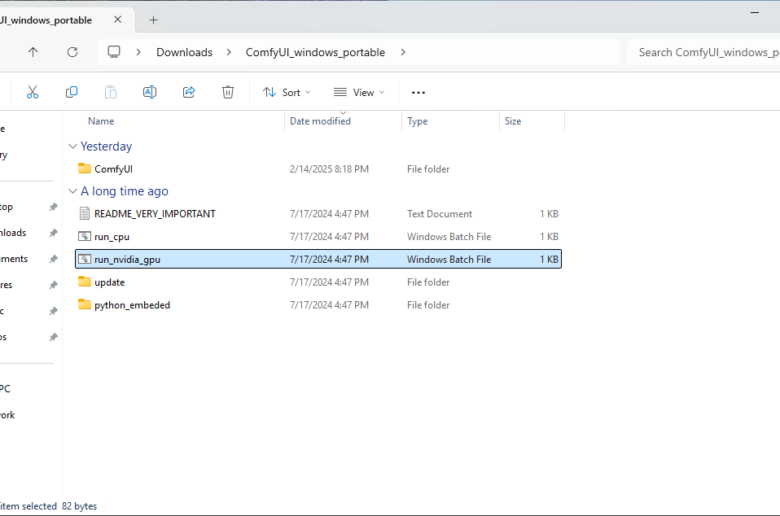780x516 pixels.
Task: Click ComfyUI's date 2/14/2025 8:18 PM
Action: pyautogui.click(x=329, y=169)
